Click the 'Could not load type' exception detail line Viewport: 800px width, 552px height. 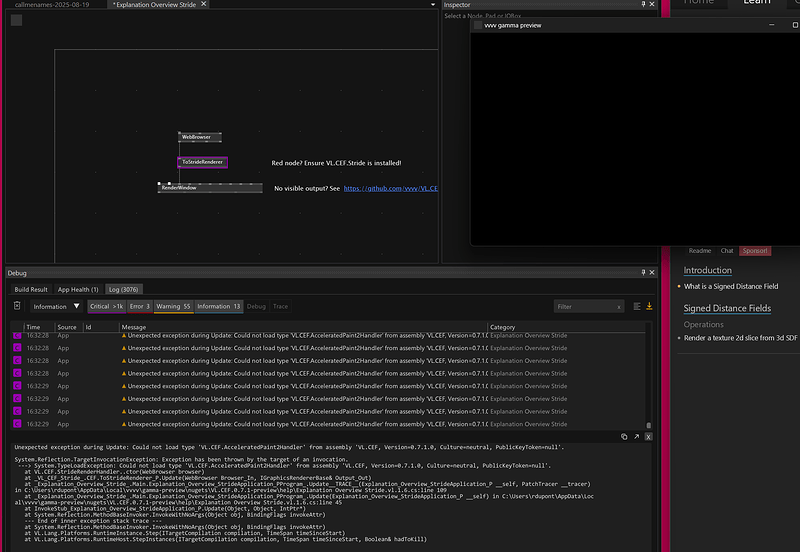point(289,447)
